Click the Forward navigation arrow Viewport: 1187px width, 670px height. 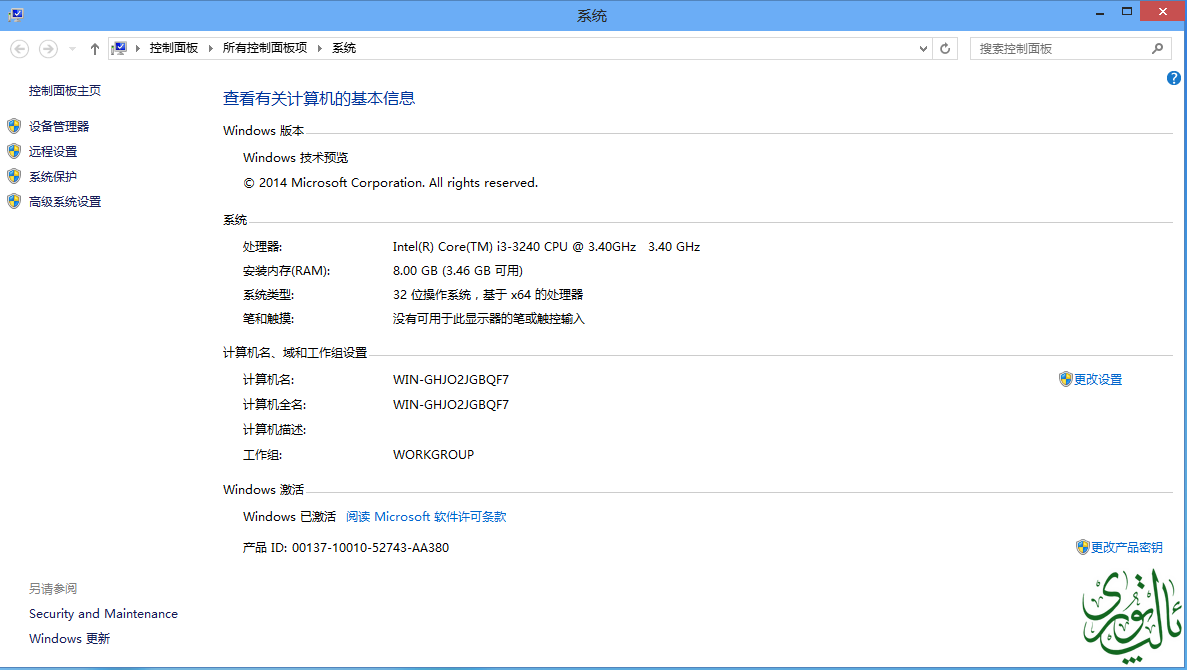click(x=48, y=48)
